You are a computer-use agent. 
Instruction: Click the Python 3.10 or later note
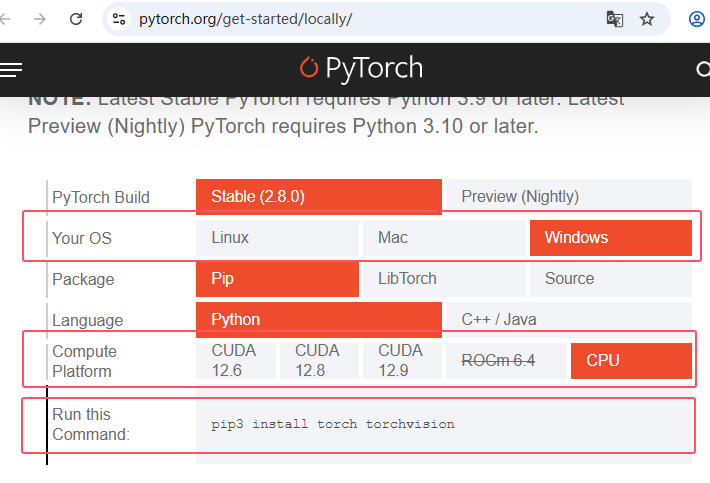(x=283, y=126)
